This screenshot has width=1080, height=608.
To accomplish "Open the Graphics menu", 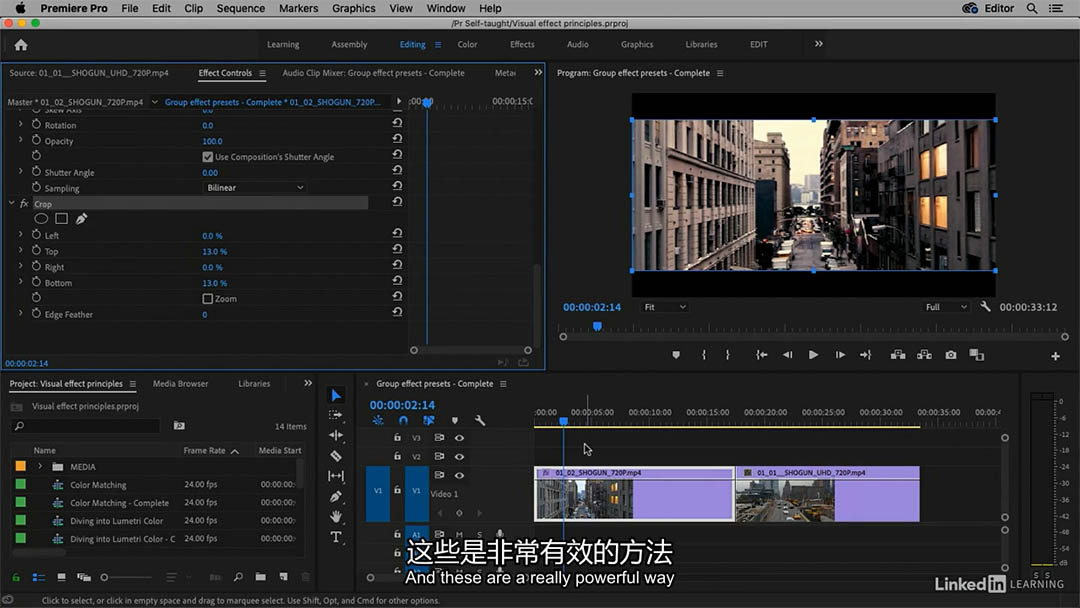I will tap(353, 8).
